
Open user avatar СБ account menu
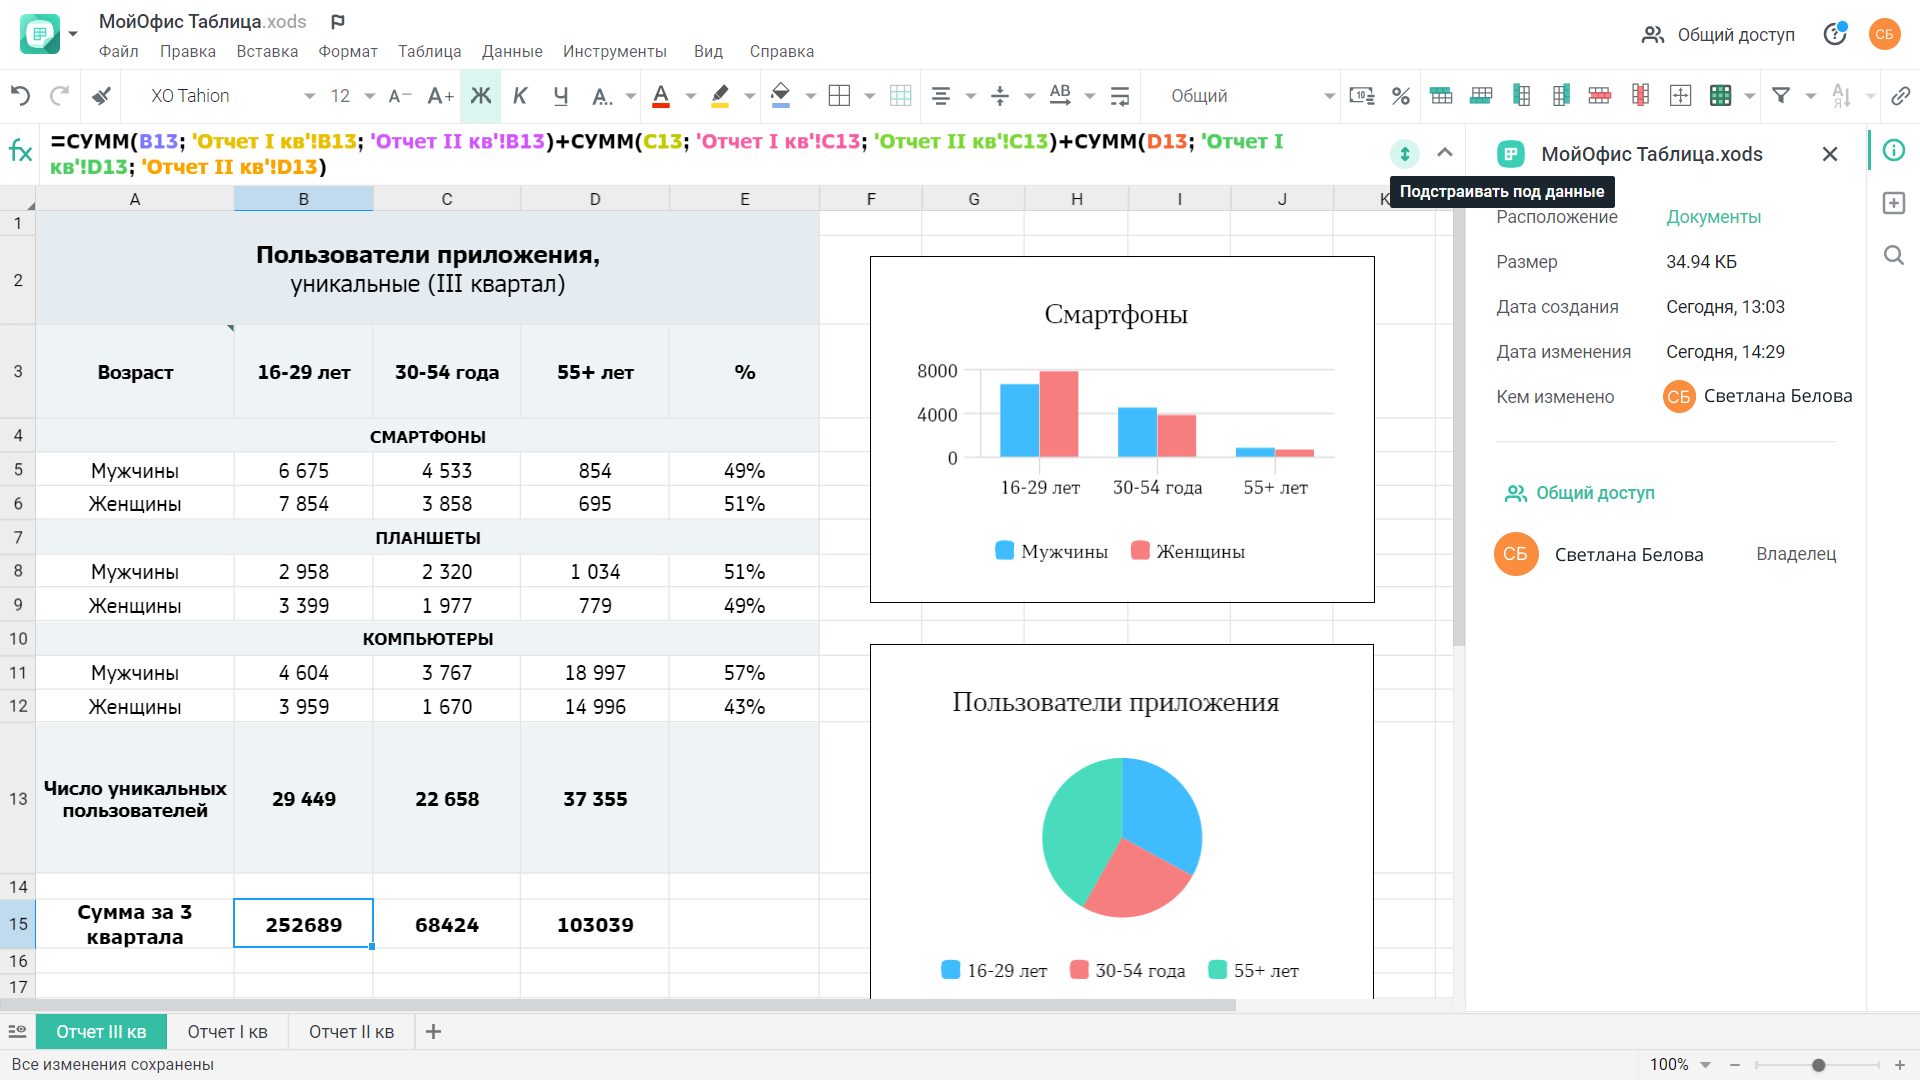(x=1885, y=34)
